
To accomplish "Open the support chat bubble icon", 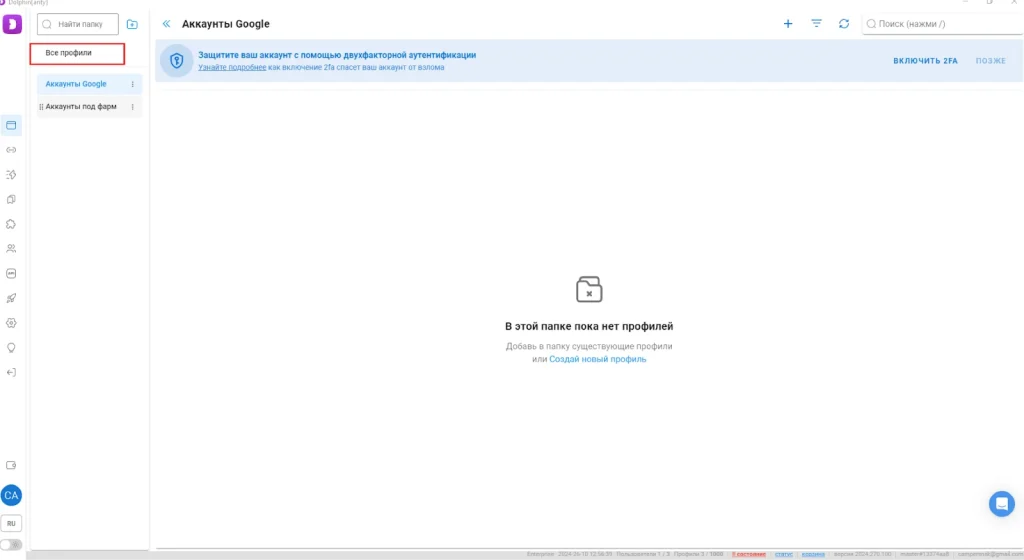I will point(1001,504).
